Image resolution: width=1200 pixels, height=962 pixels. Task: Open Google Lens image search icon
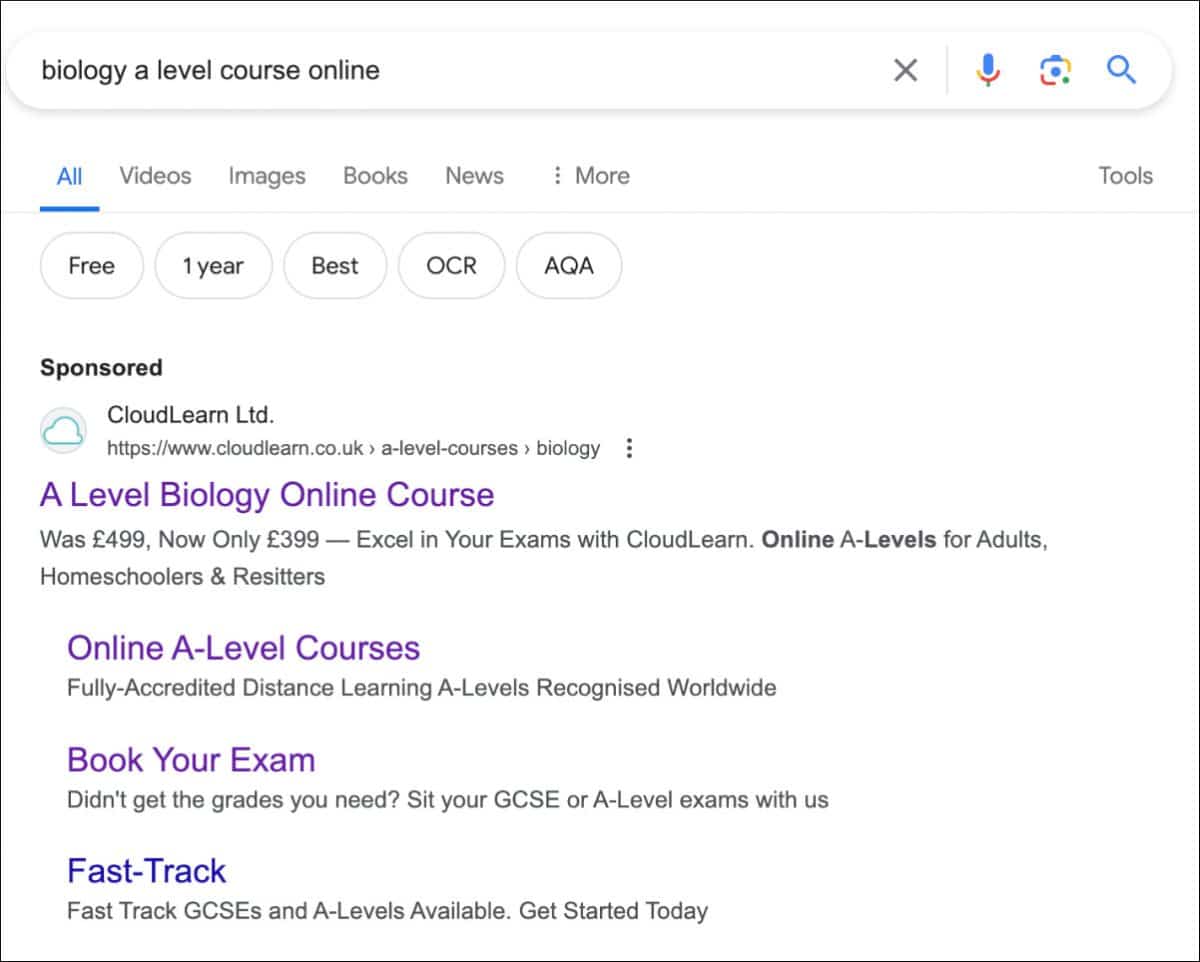click(1055, 70)
